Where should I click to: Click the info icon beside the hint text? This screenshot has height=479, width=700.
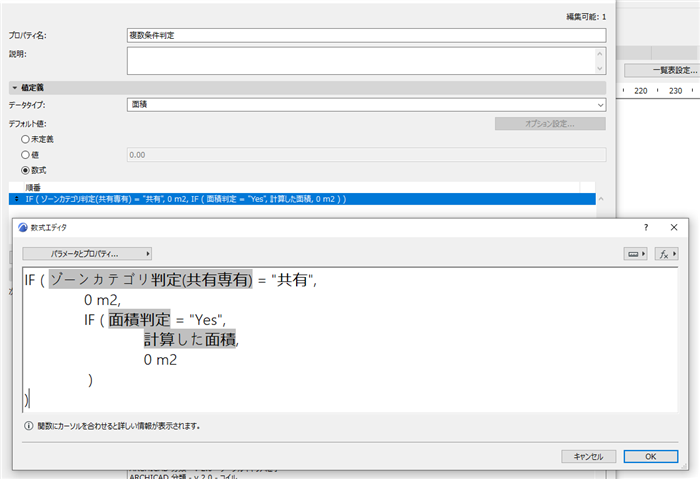(29, 426)
